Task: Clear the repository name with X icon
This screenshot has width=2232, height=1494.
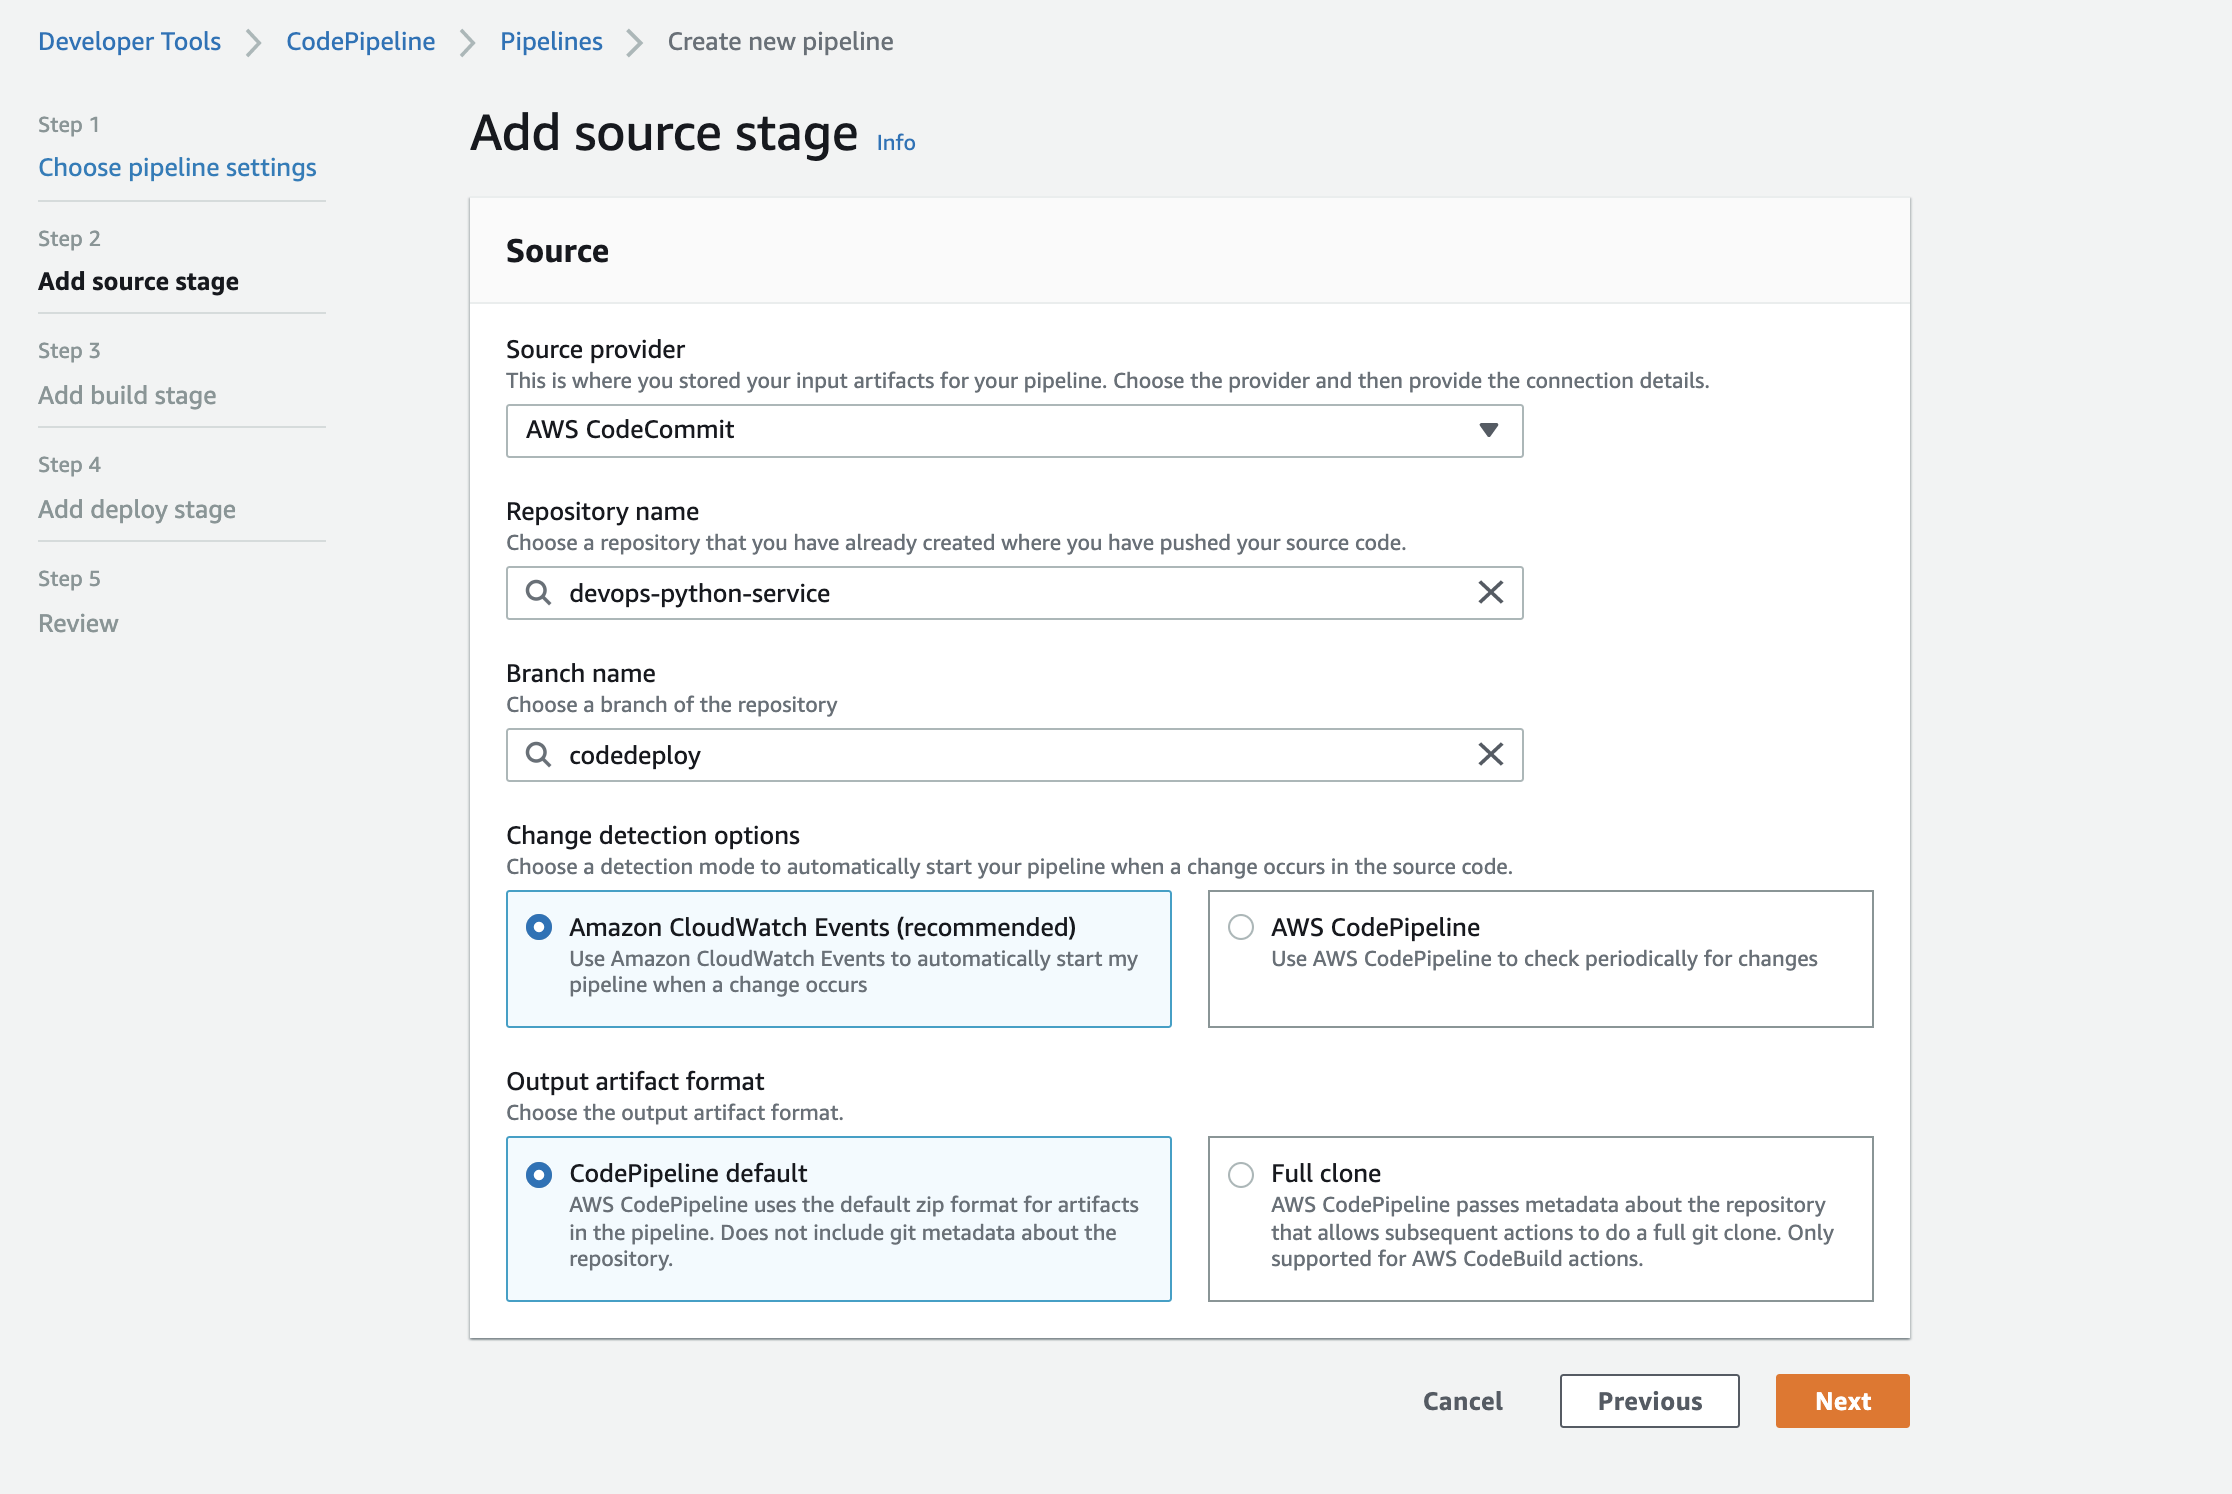Action: point(1490,593)
